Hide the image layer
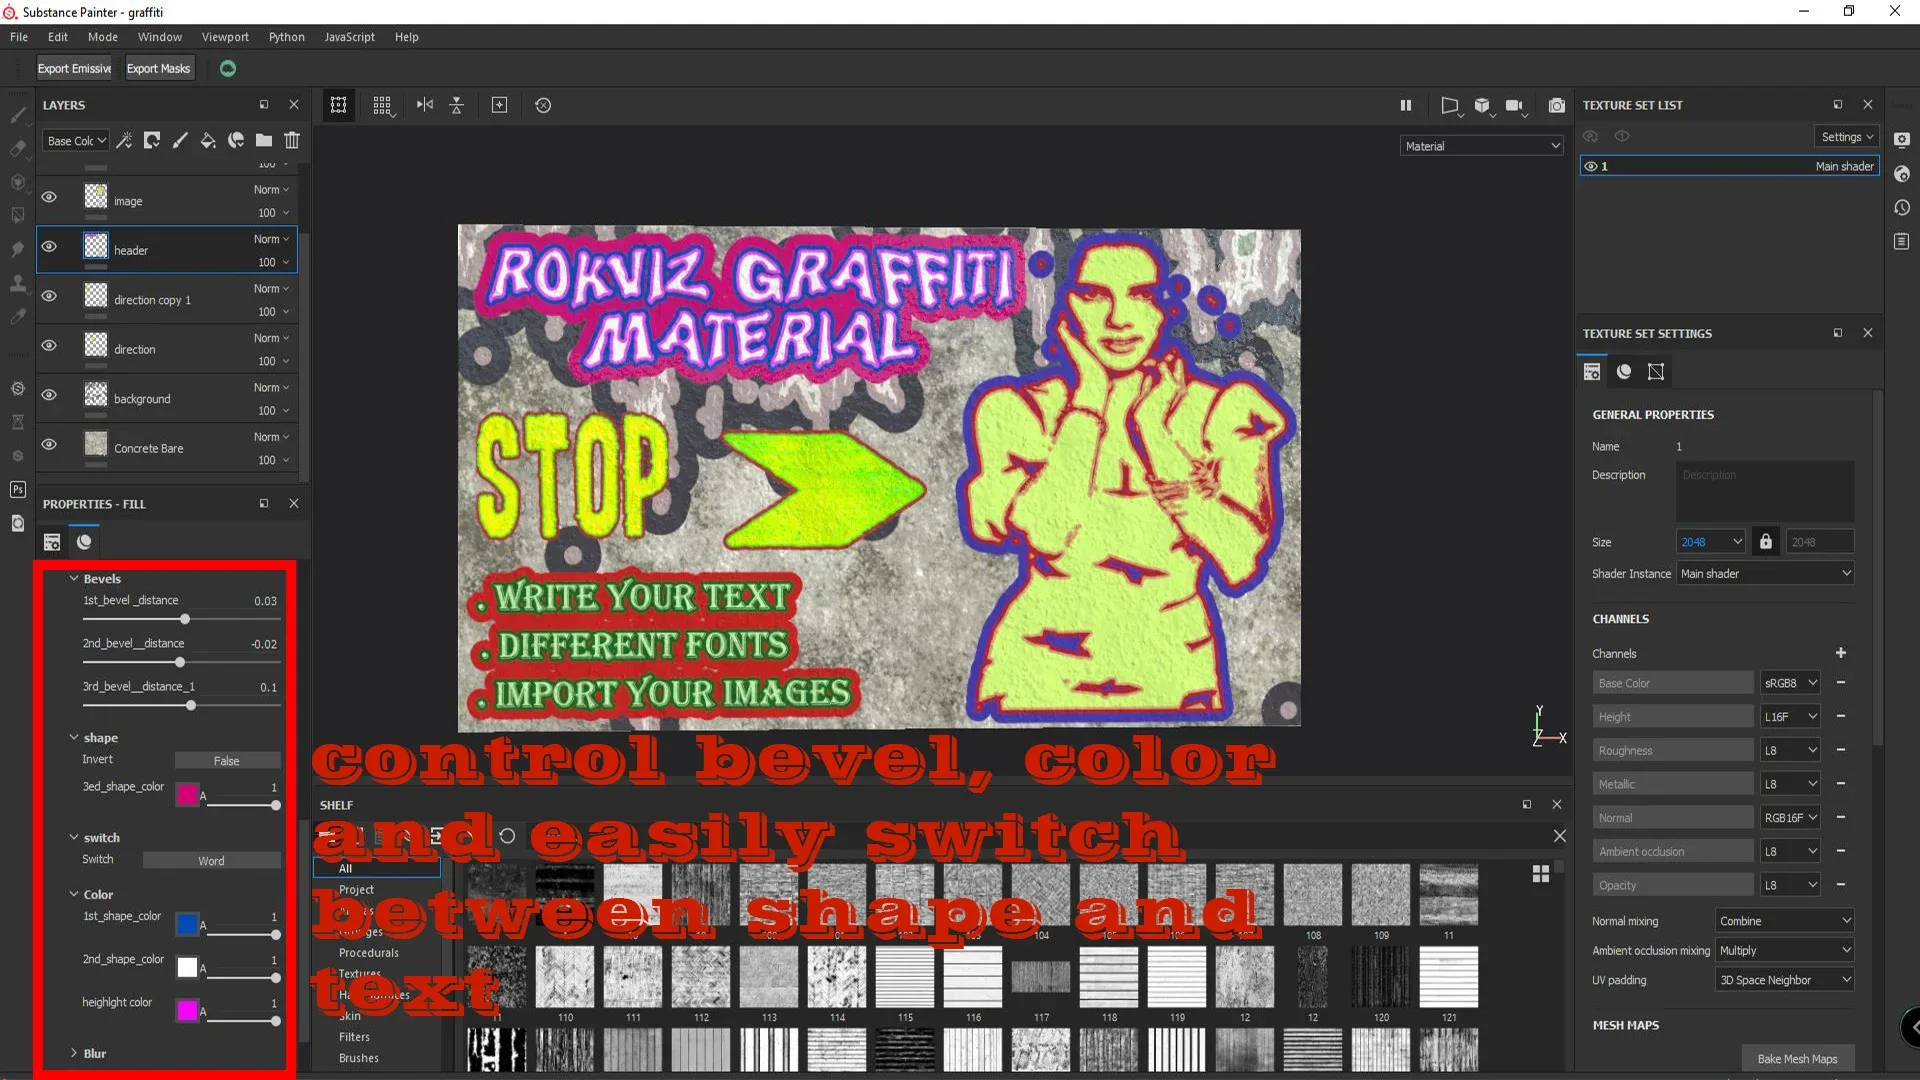 click(49, 197)
